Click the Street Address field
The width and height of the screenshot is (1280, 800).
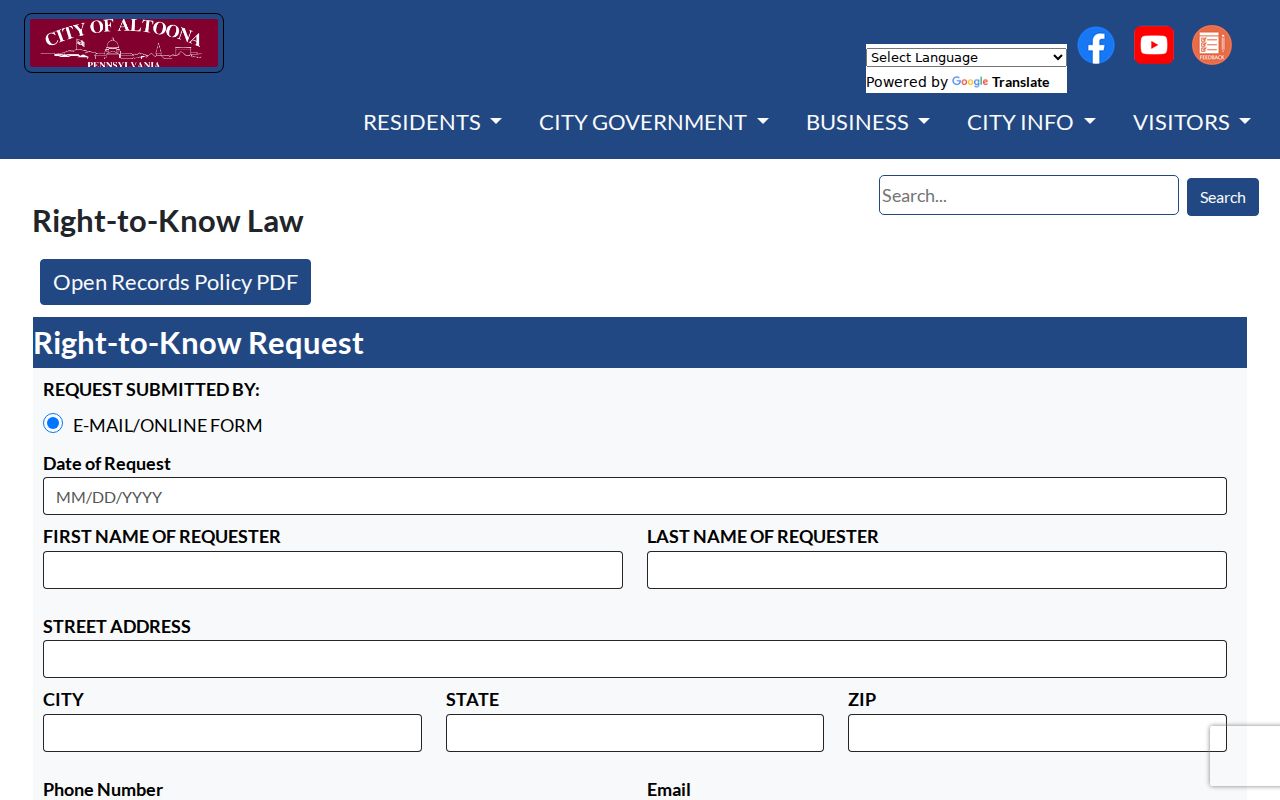tap(635, 659)
